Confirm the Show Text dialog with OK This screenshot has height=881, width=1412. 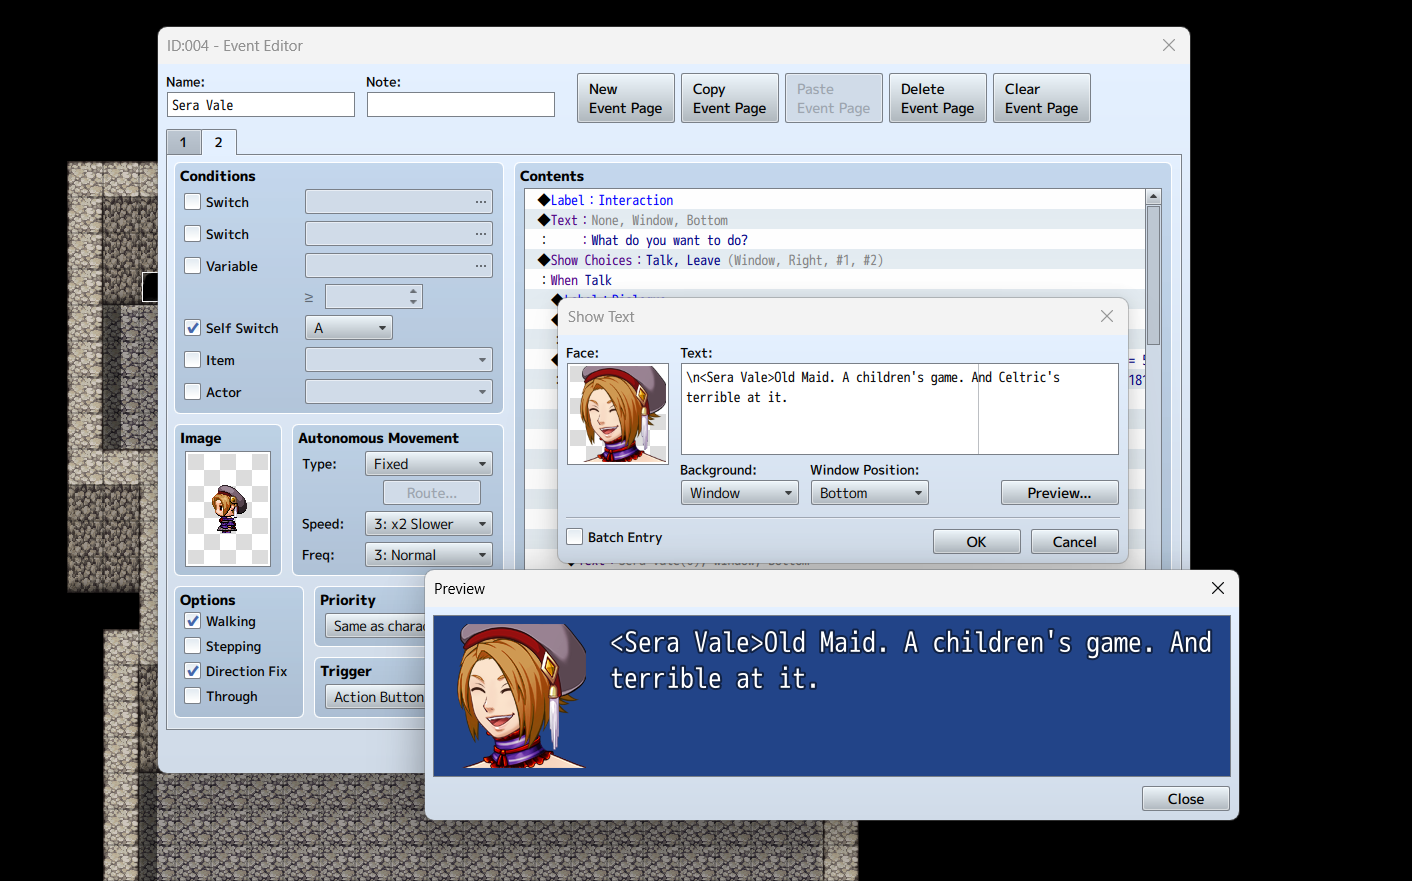(976, 541)
